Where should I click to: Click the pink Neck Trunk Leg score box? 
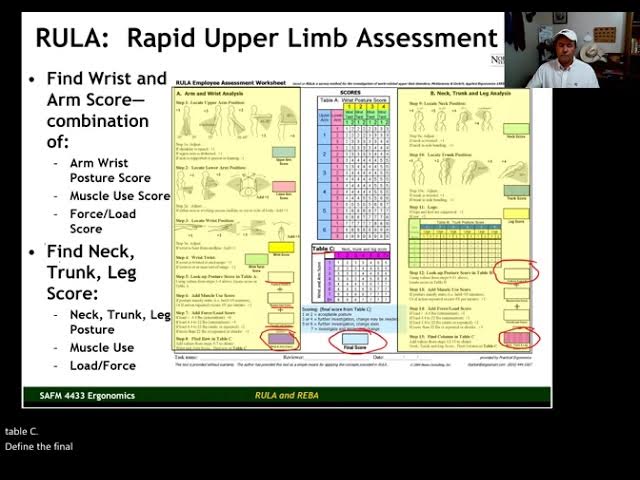click(x=517, y=338)
